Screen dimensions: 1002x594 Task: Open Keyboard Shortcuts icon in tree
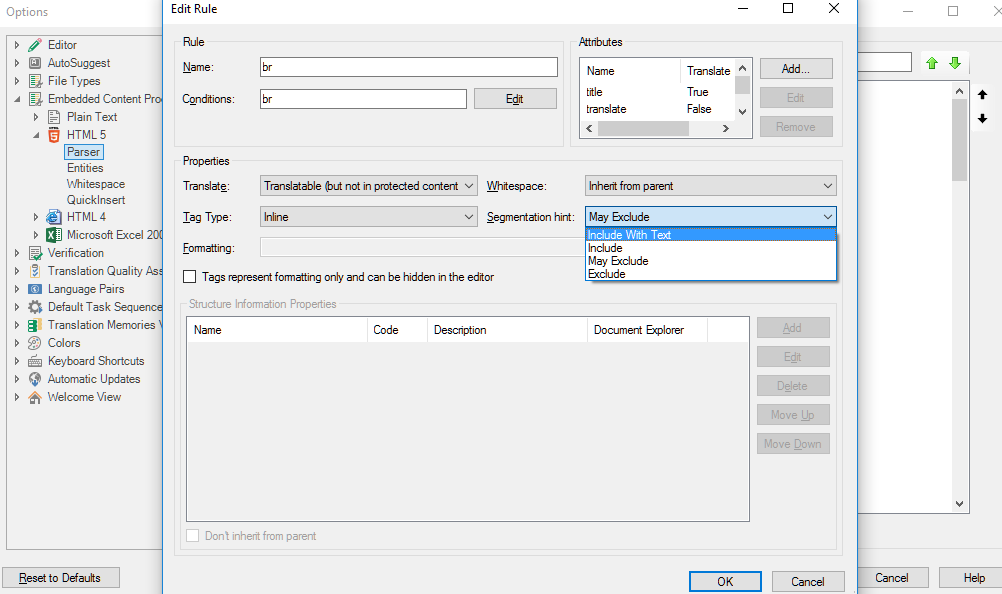[35, 361]
